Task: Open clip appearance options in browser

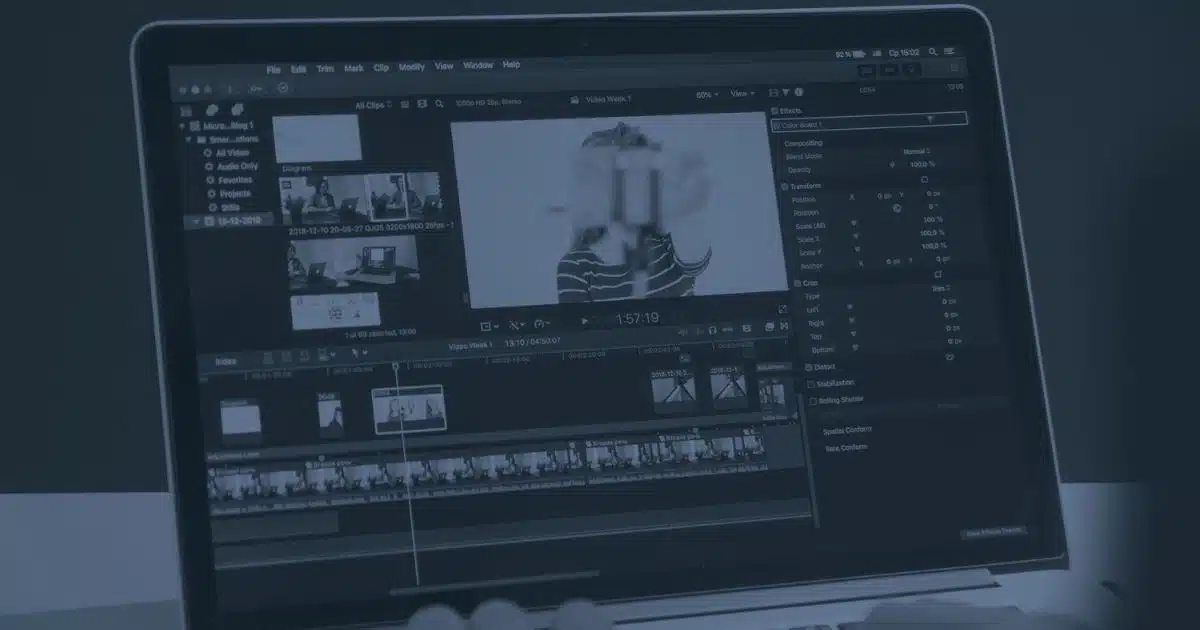Action: click(x=422, y=104)
